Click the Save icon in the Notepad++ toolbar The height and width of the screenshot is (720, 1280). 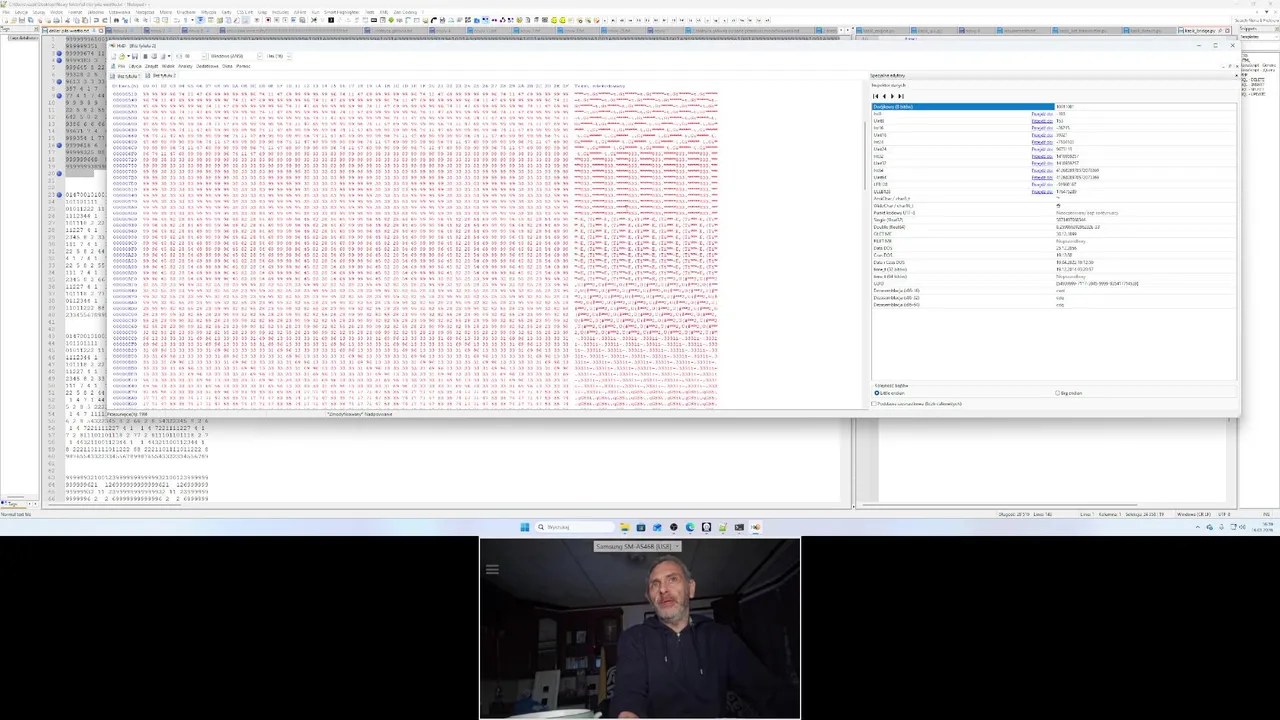[22, 20]
